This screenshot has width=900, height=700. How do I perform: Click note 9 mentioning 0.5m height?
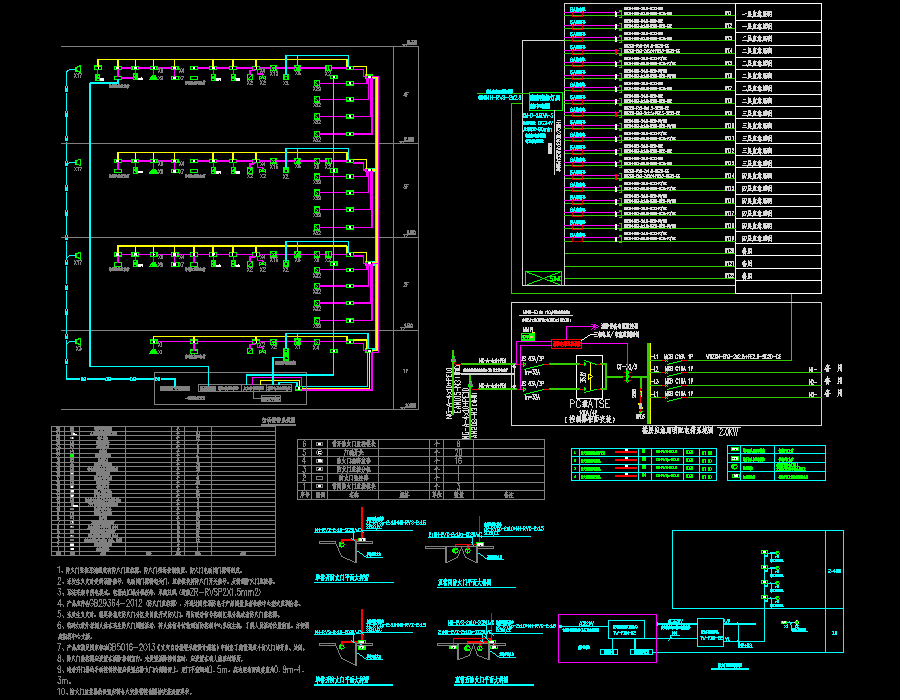[182, 674]
